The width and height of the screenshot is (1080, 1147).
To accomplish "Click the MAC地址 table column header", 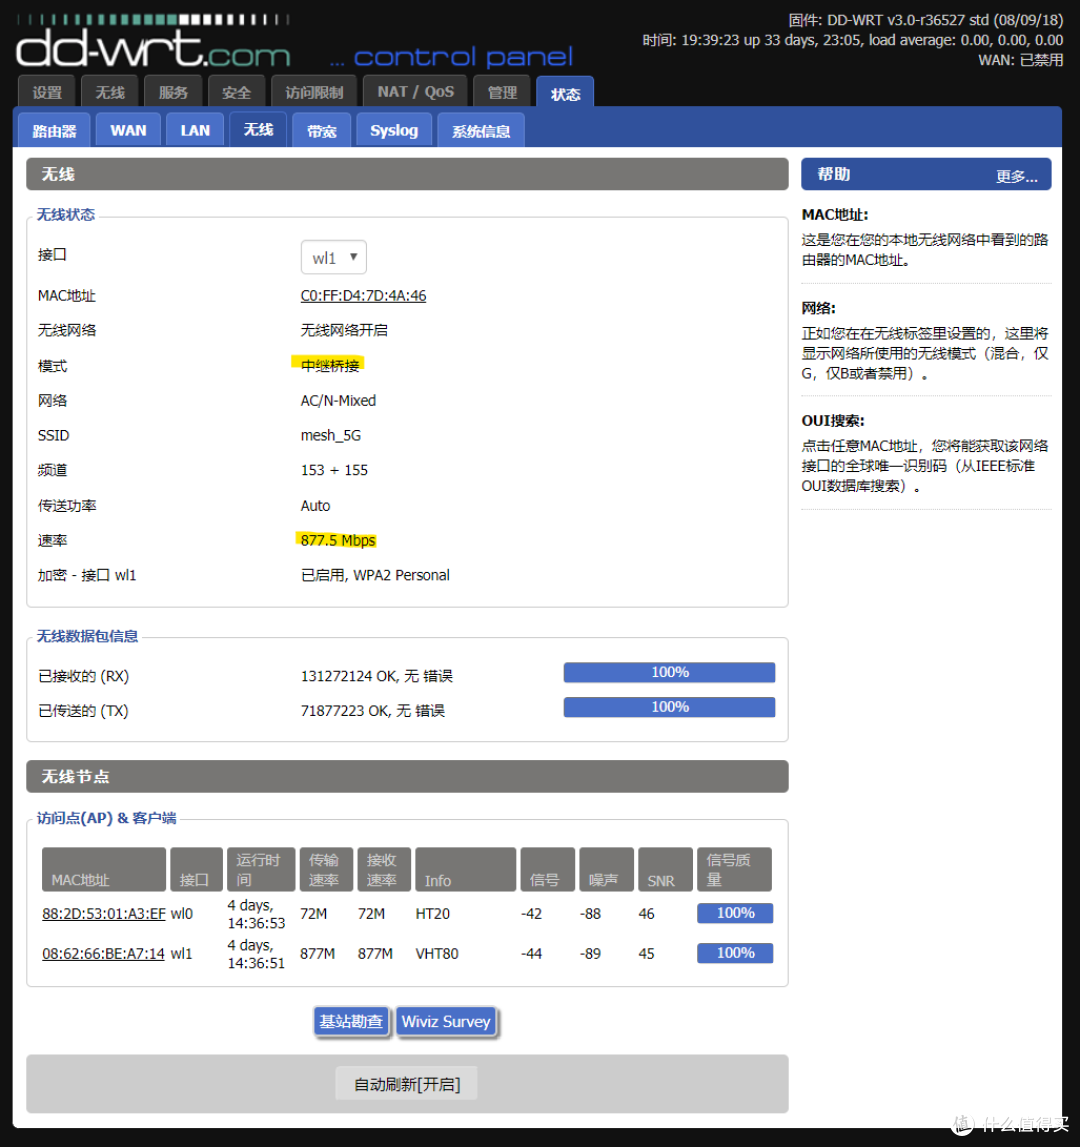I will point(104,869).
